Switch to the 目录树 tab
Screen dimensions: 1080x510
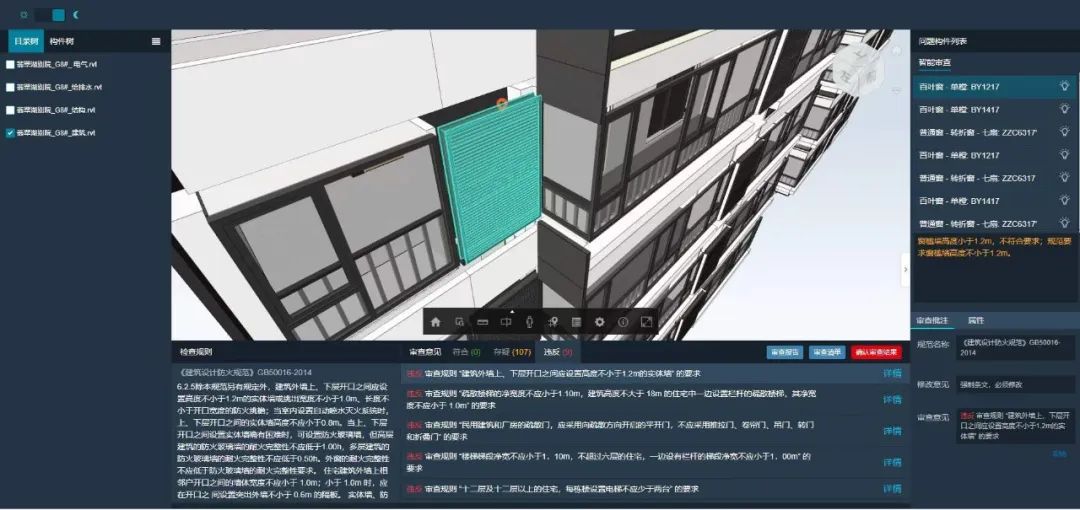coord(25,41)
